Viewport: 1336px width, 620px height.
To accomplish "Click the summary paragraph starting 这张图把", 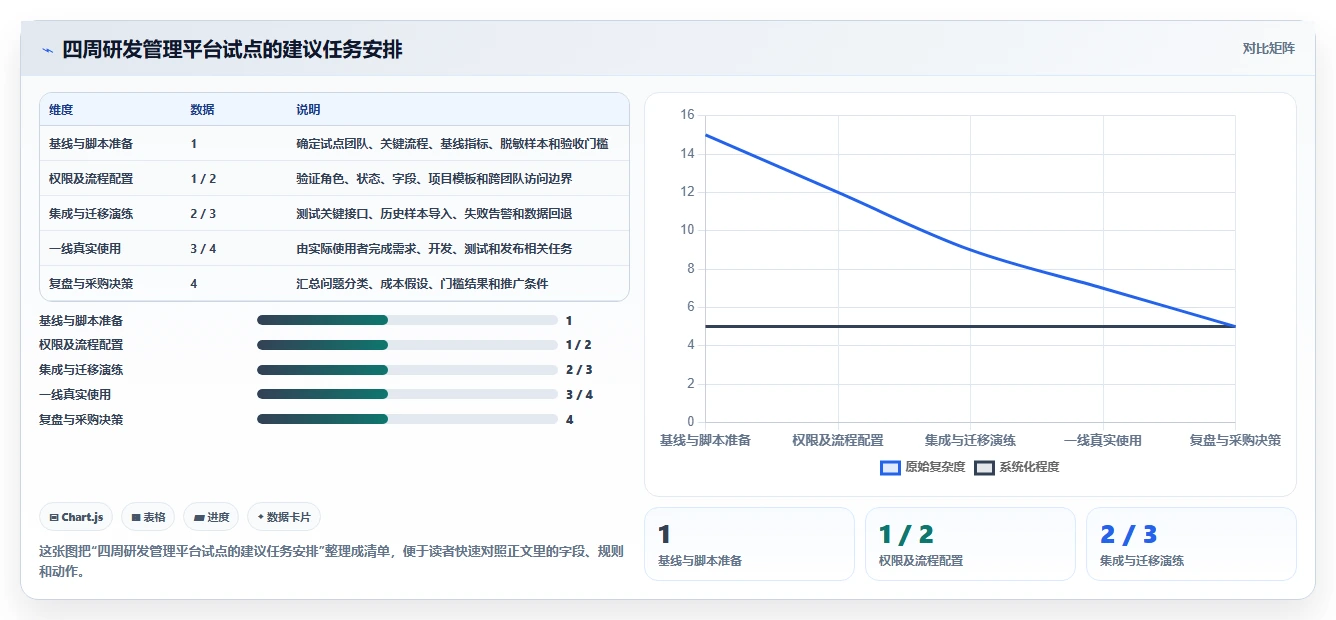I will [x=331, y=562].
